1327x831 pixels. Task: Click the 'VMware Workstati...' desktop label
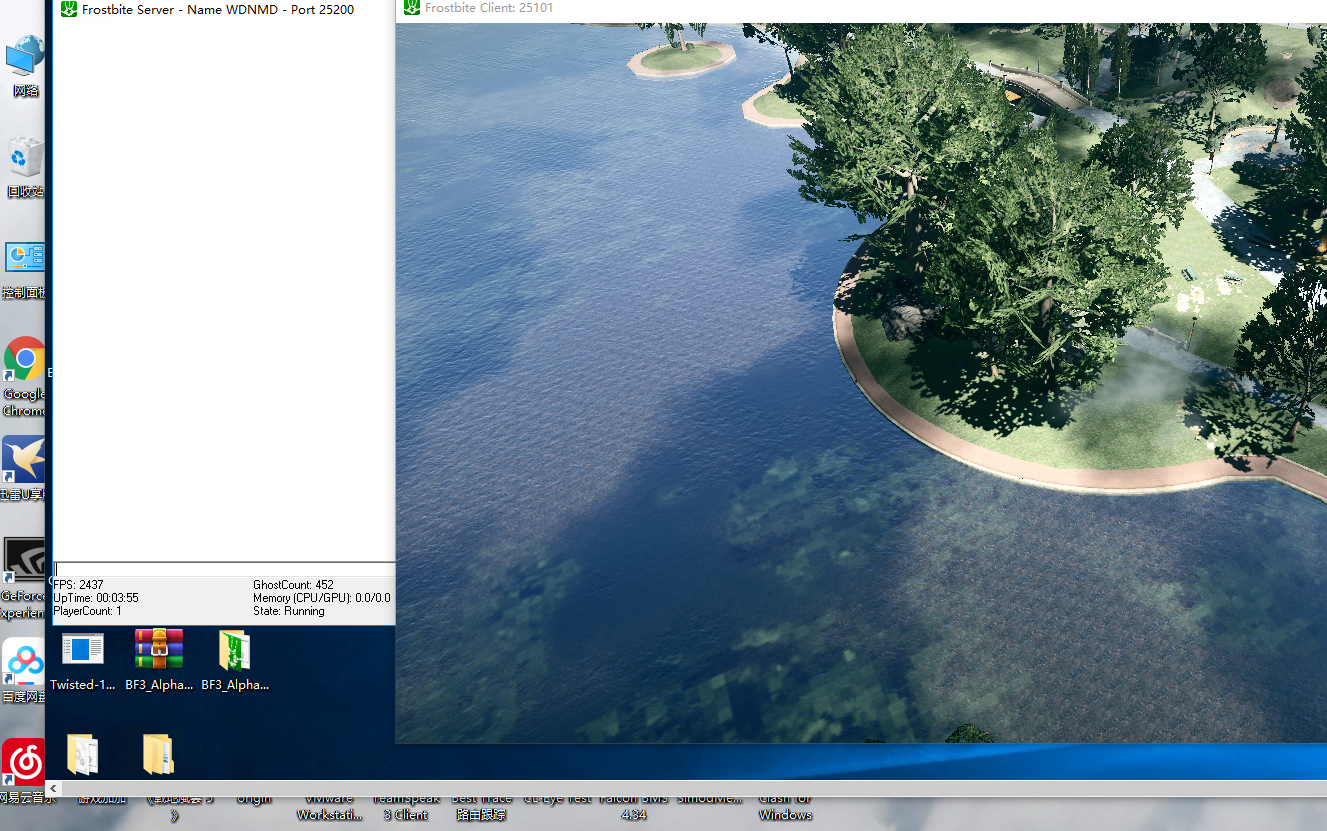coord(330,806)
